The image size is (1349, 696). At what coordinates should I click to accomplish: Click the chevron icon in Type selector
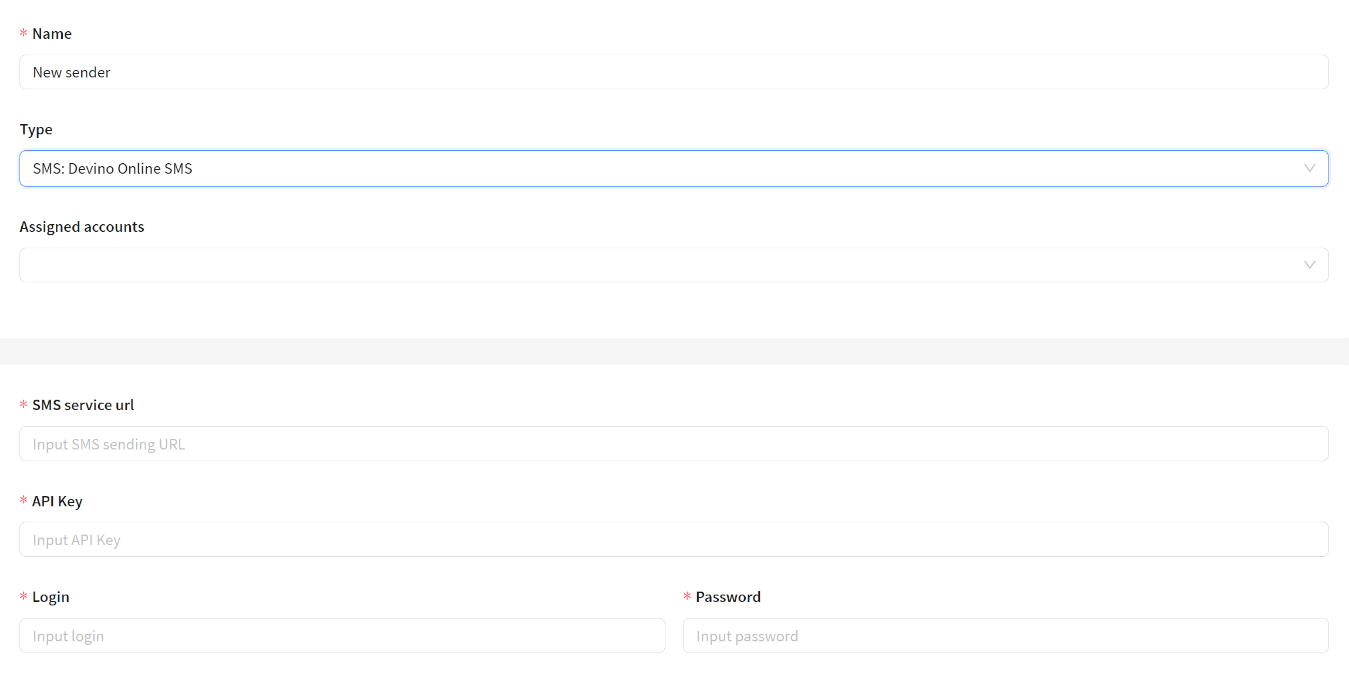pyautogui.click(x=1309, y=168)
